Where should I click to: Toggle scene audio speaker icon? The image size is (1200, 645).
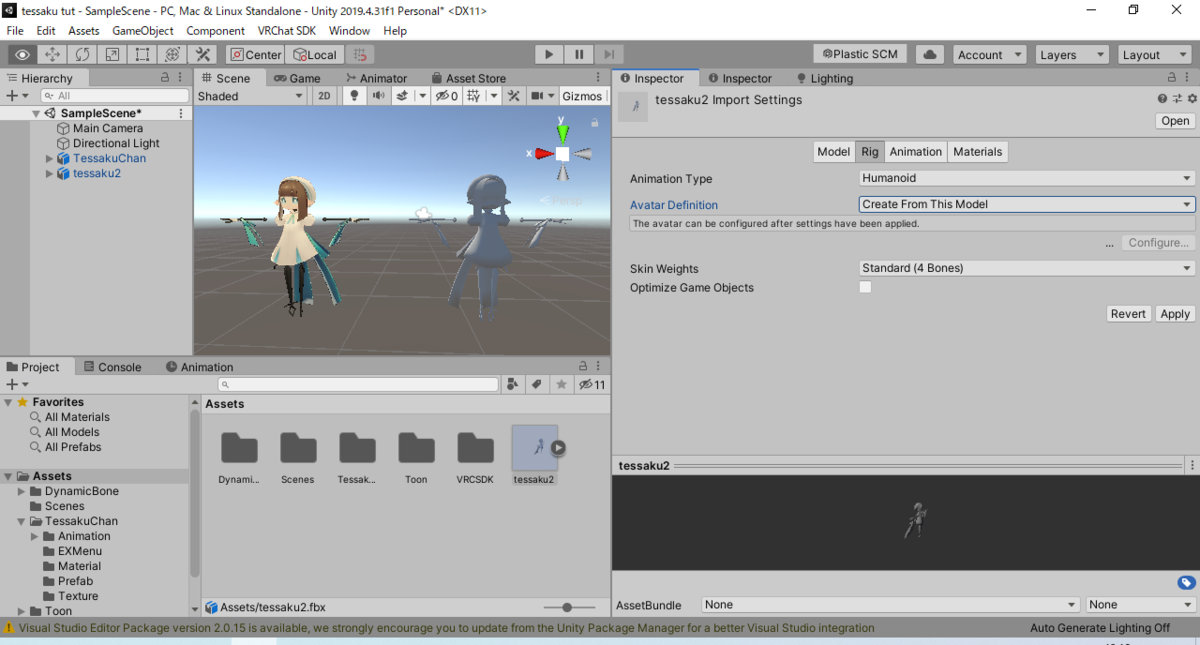click(x=378, y=96)
